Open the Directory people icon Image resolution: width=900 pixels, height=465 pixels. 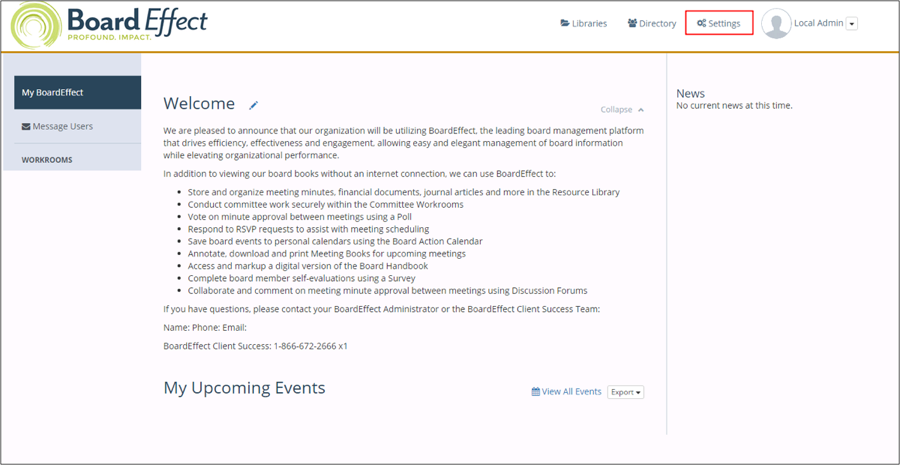pos(632,23)
